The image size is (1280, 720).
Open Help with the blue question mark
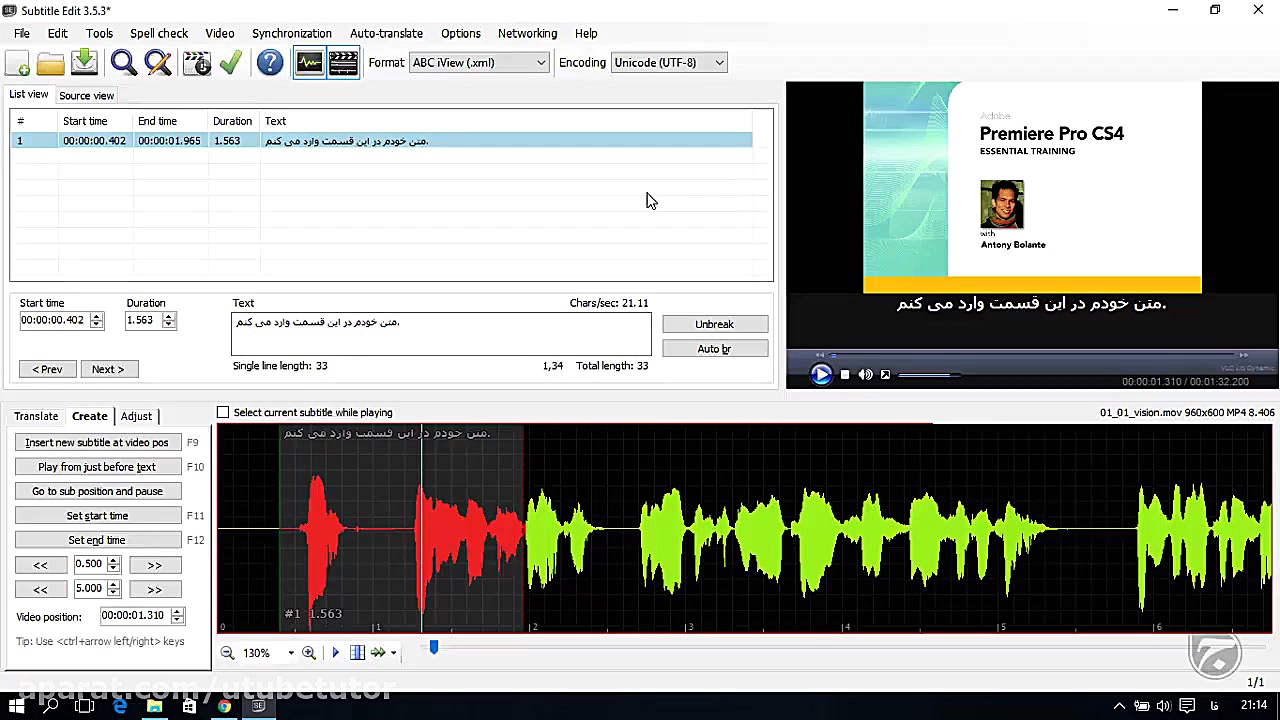coord(270,63)
